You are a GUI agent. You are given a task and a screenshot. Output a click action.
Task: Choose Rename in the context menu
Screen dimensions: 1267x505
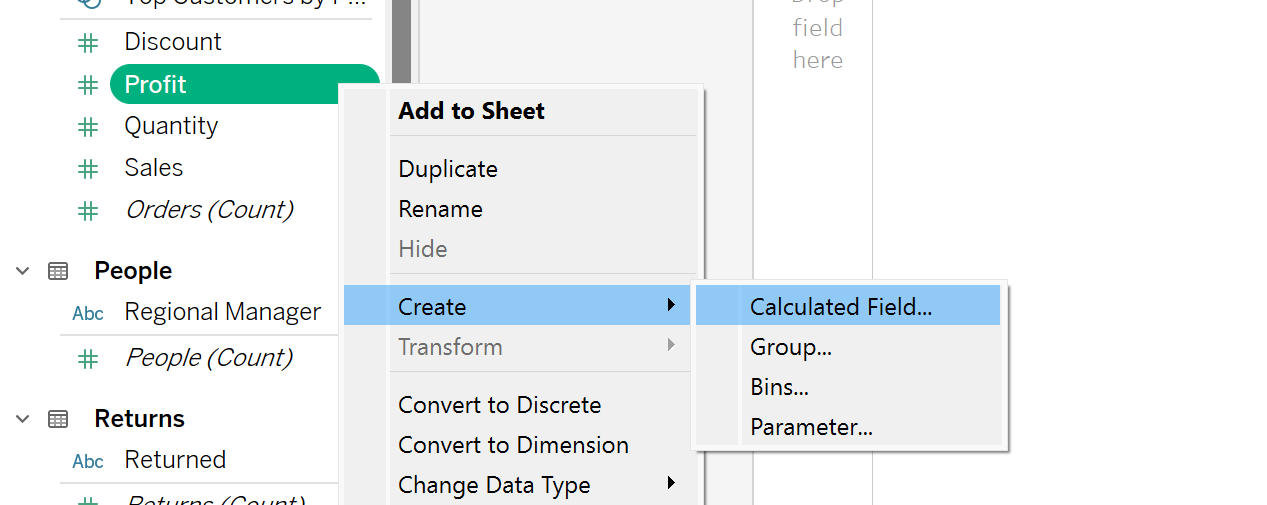click(440, 209)
